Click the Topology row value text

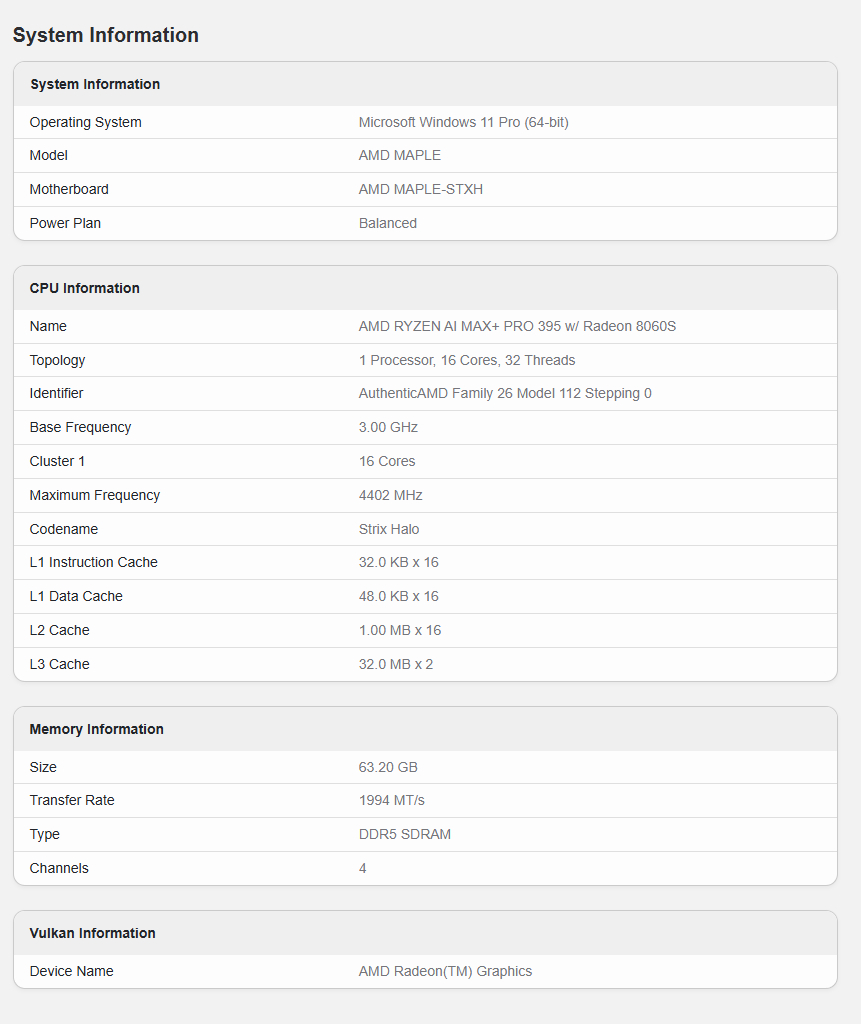pos(466,360)
